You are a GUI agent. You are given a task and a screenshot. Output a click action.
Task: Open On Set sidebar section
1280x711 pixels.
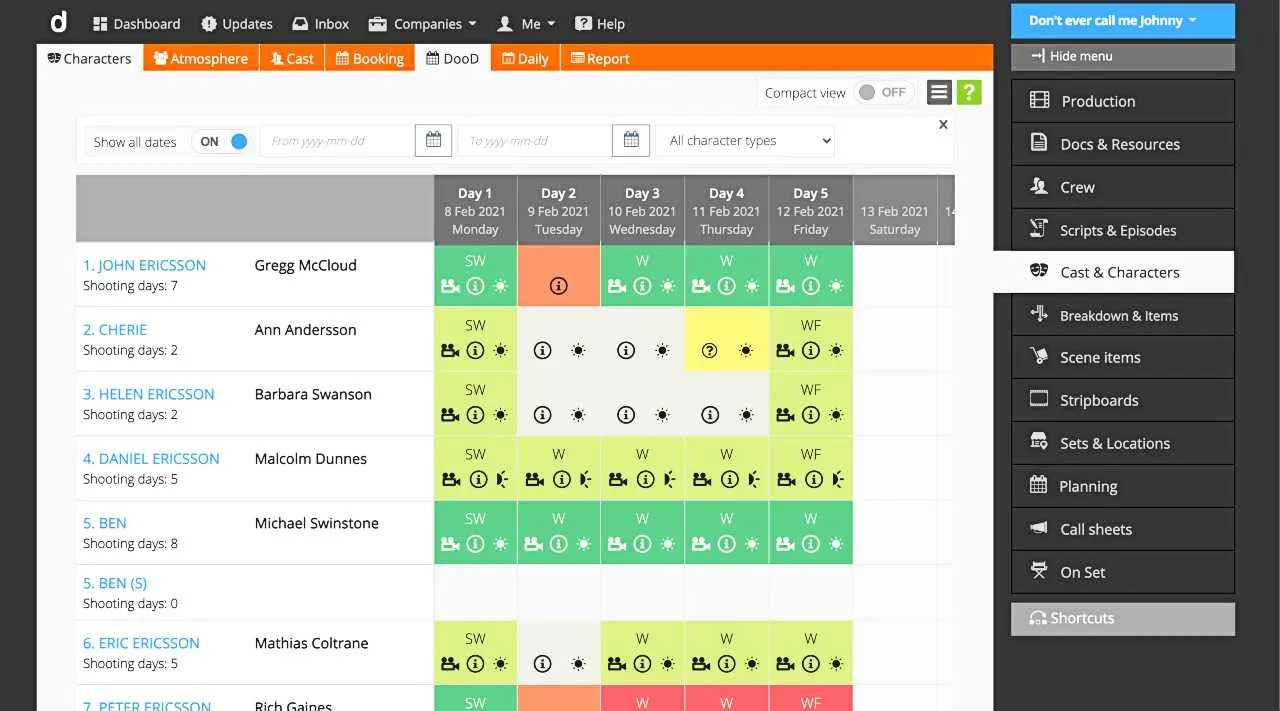point(1123,572)
